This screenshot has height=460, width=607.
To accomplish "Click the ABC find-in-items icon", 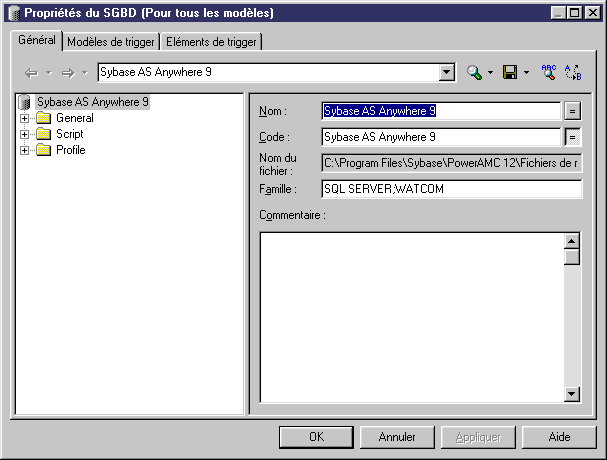I will pyautogui.click(x=549, y=72).
